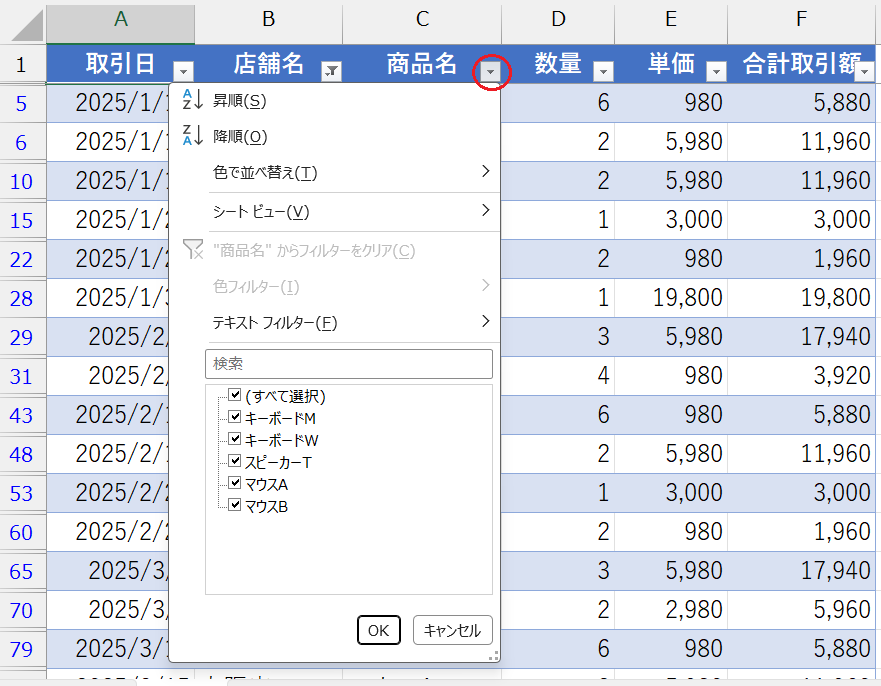This screenshot has width=881, height=686.
Task: Open the 単価 column filter arrow
Action: (716, 72)
